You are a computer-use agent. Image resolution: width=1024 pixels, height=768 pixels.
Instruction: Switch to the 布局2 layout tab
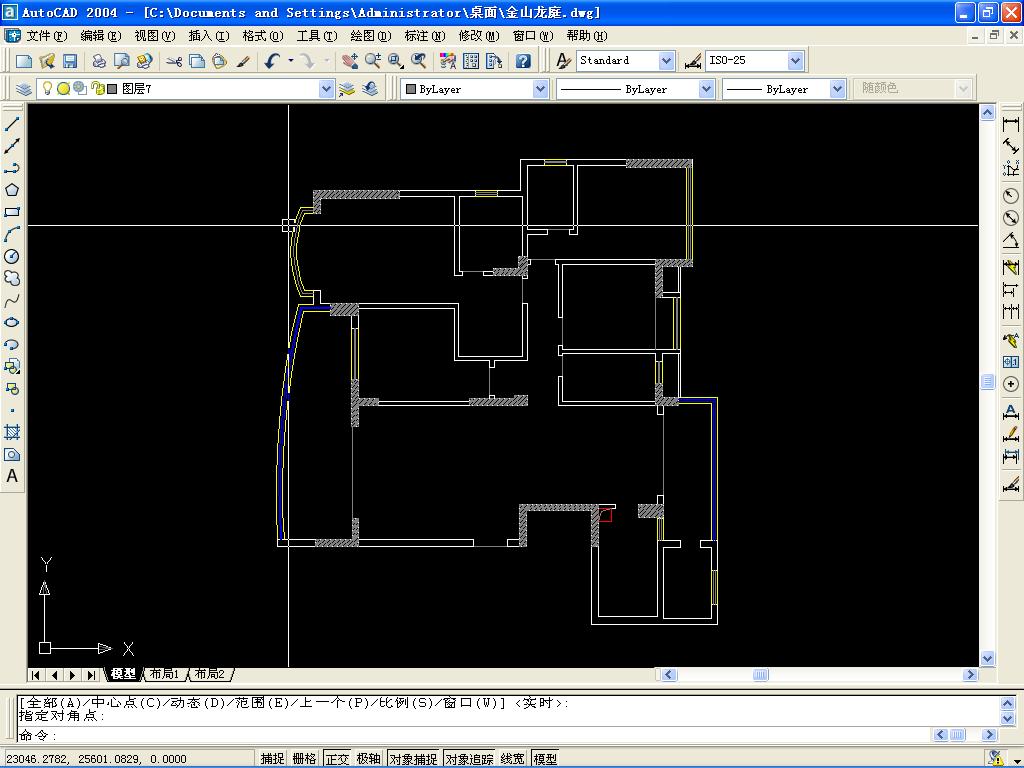coord(210,674)
